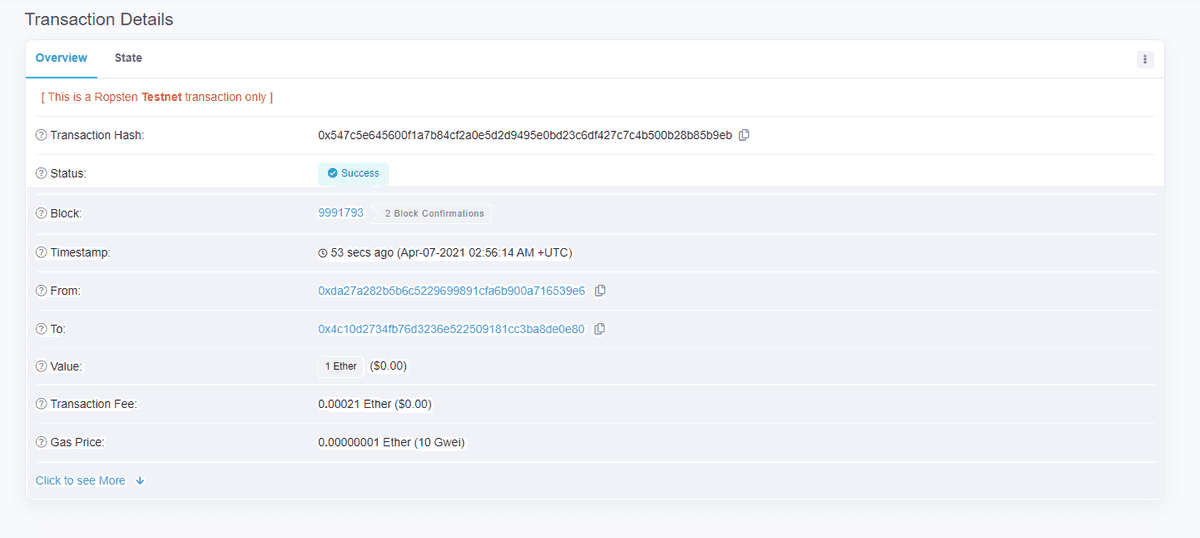Click the help icon beside From
Image resolution: width=1200 pixels, height=538 pixels.
(41, 291)
